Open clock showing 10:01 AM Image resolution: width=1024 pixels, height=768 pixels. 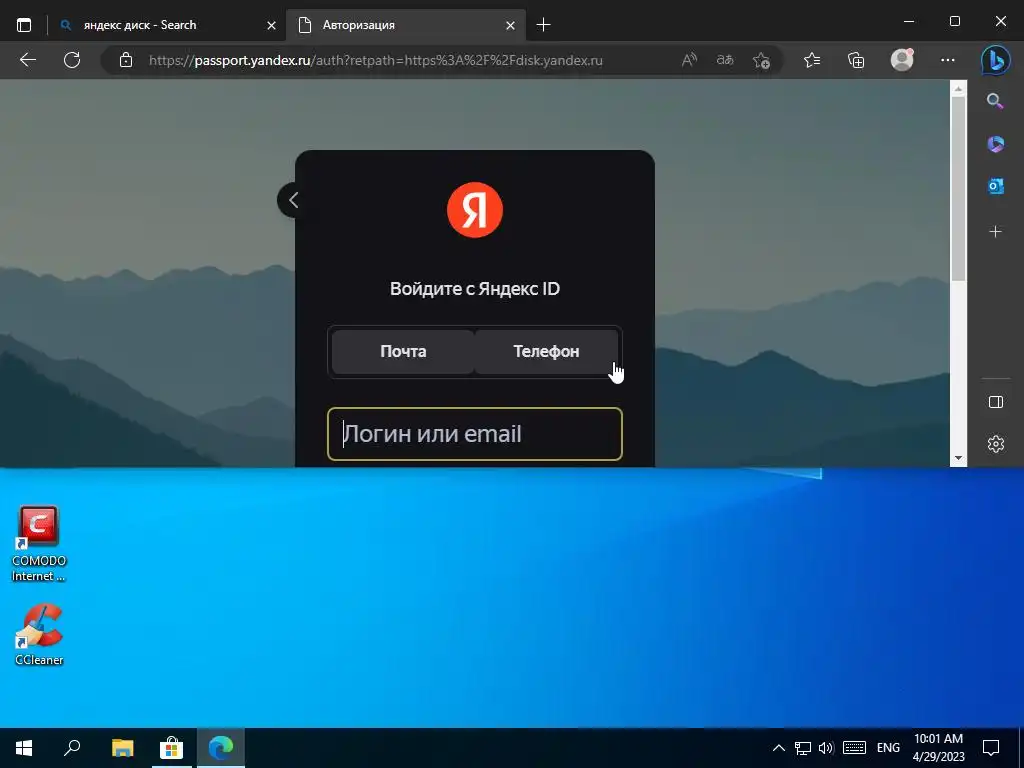pos(938,748)
